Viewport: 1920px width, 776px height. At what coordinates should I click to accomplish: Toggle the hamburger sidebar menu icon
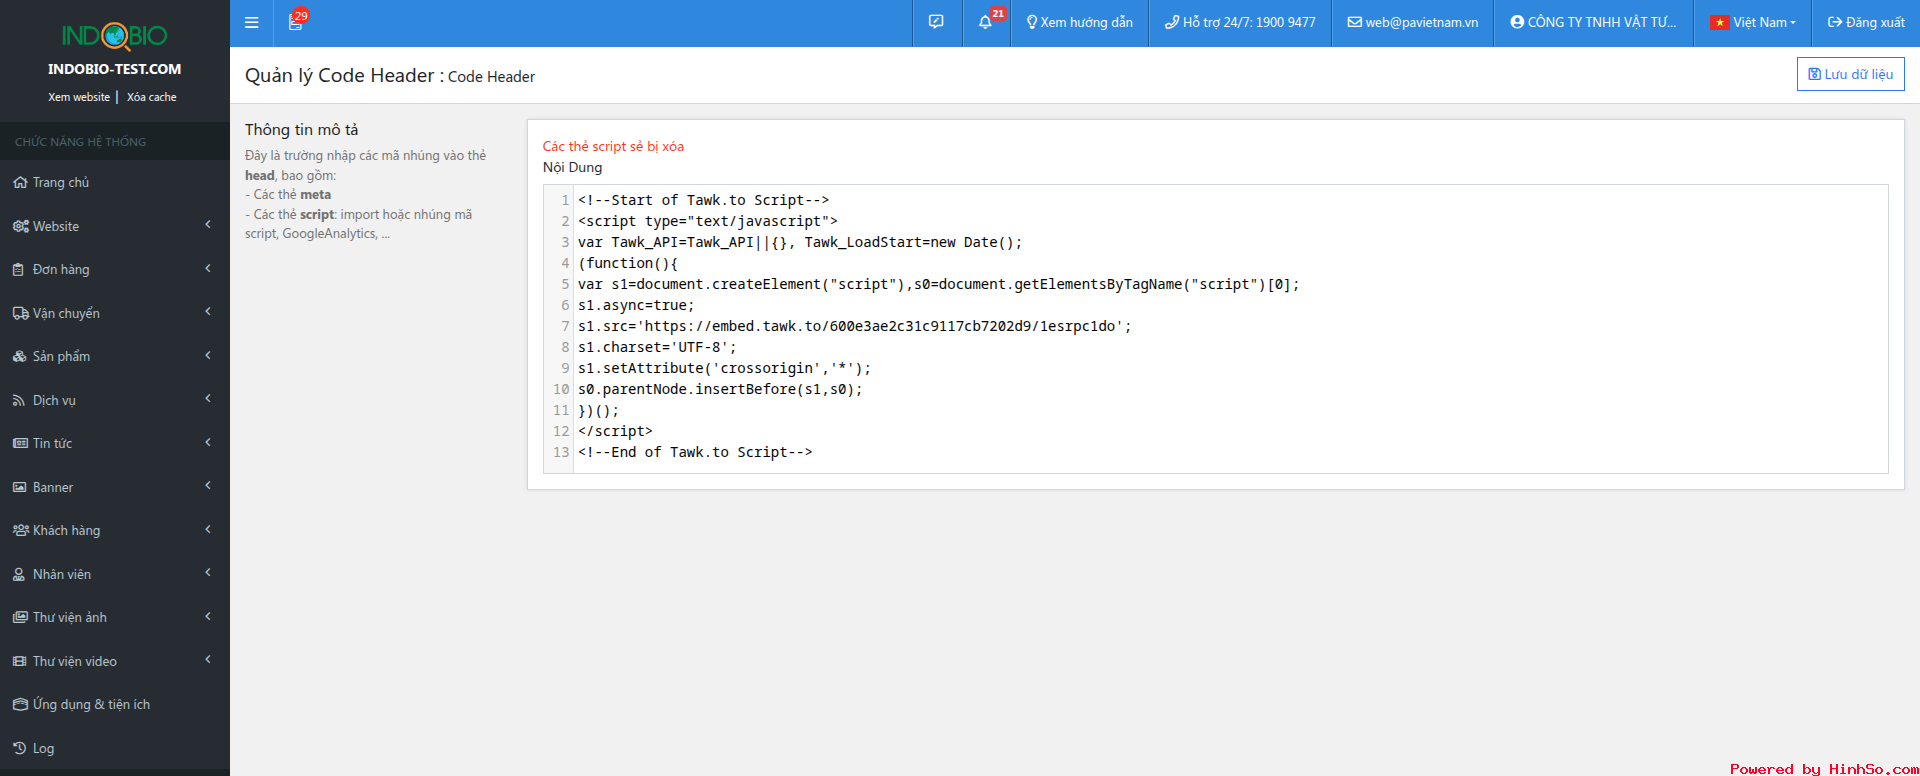pyautogui.click(x=252, y=23)
